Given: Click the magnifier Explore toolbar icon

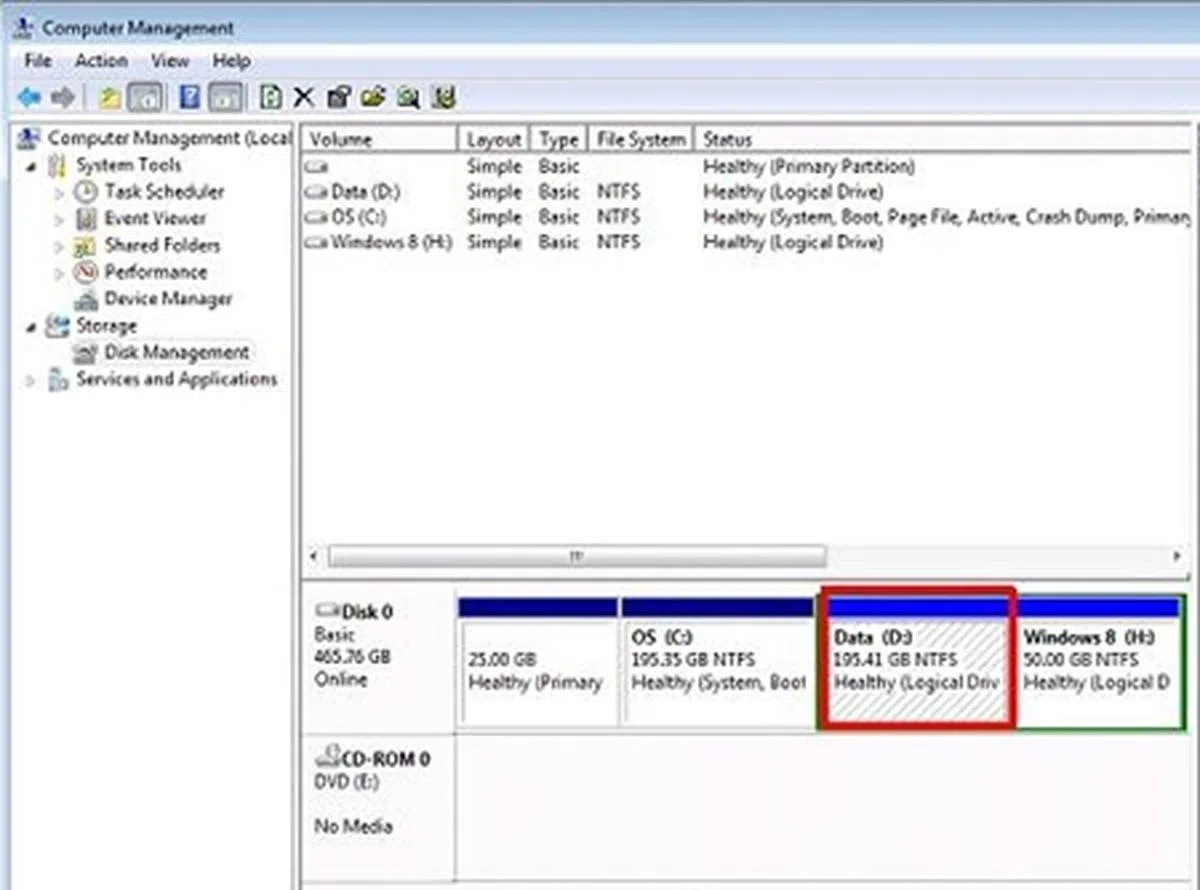Looking at the screenshot, I should click(x=408, y=97).
